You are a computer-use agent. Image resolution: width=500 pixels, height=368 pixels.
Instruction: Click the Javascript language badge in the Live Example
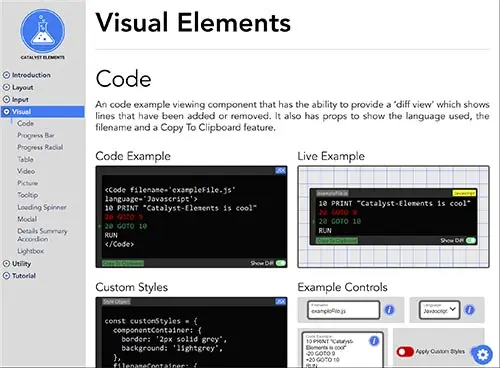464,193
